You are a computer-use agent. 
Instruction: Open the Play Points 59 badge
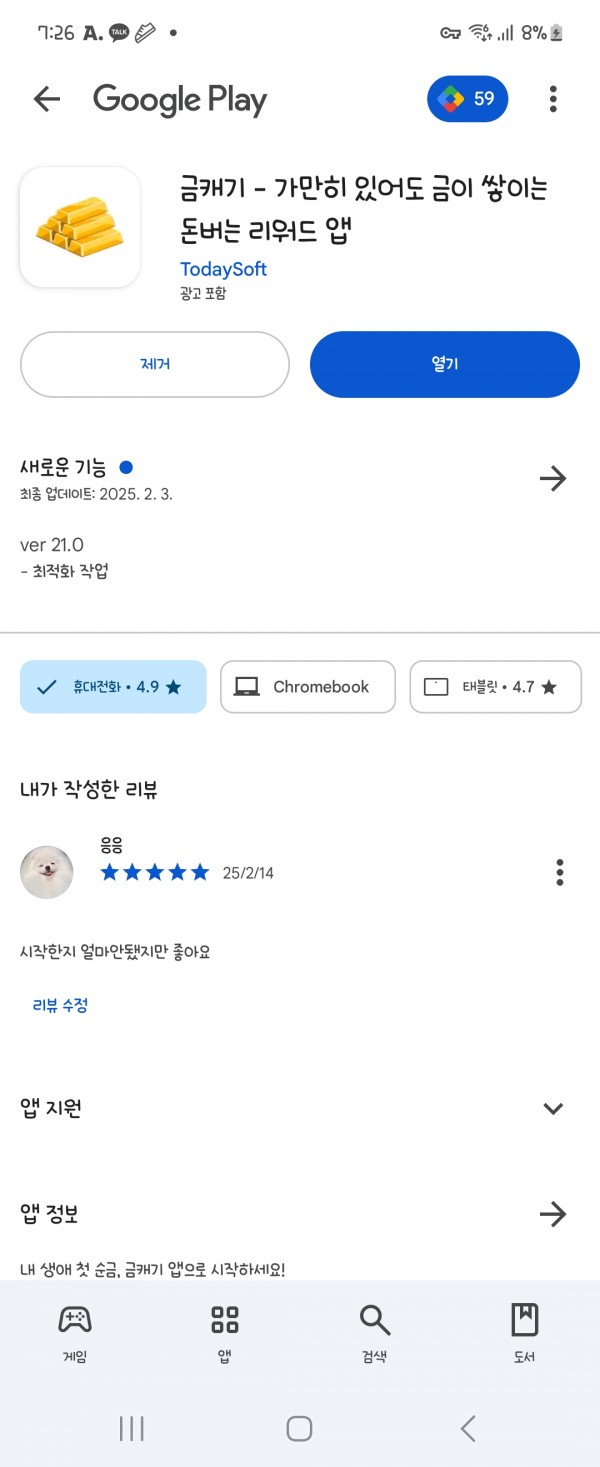tap(468, 98)
